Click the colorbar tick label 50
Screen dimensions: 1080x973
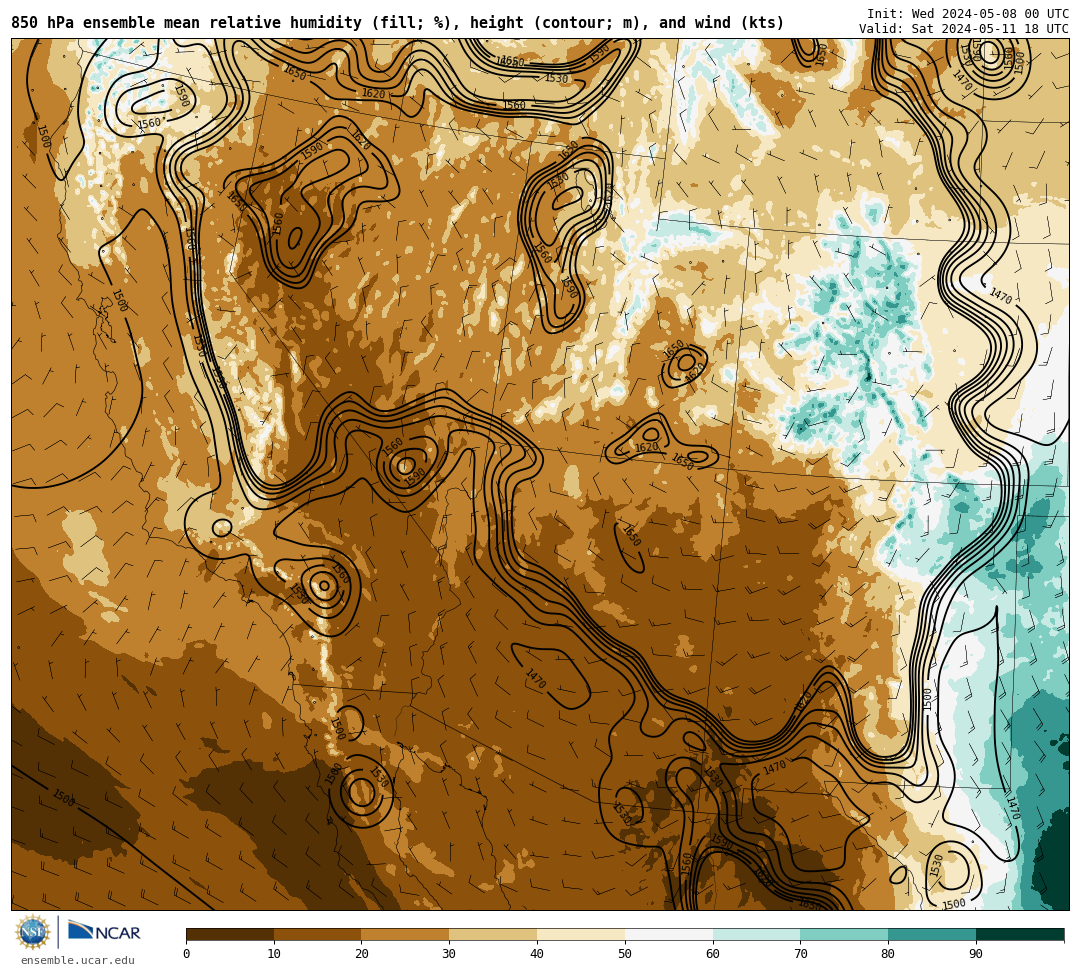pos(625,954)
